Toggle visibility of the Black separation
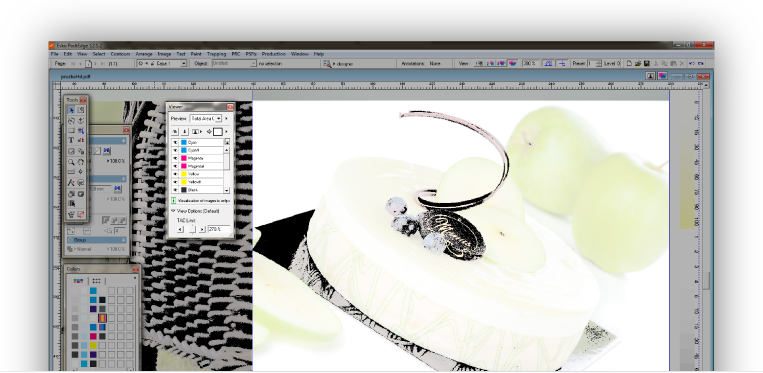Viewport: 763px width, 373px height. point(175,190)
